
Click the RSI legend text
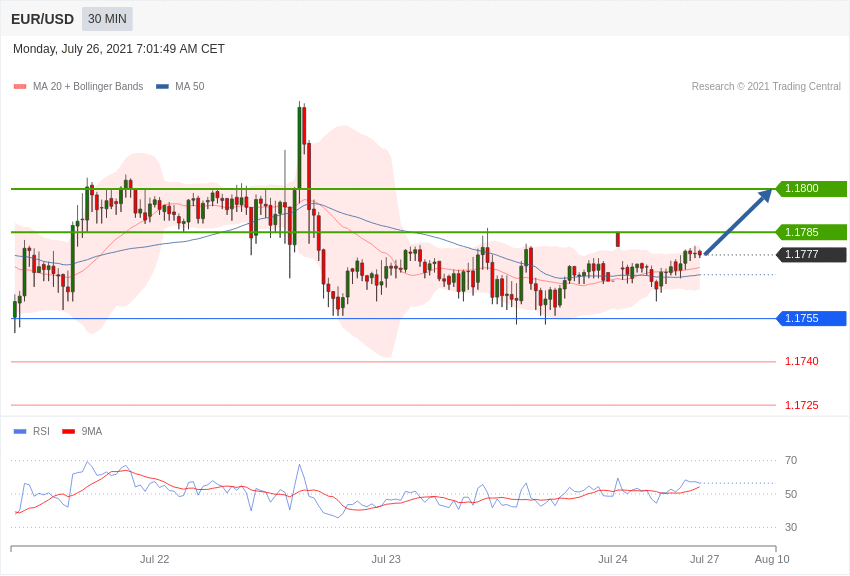41,431
